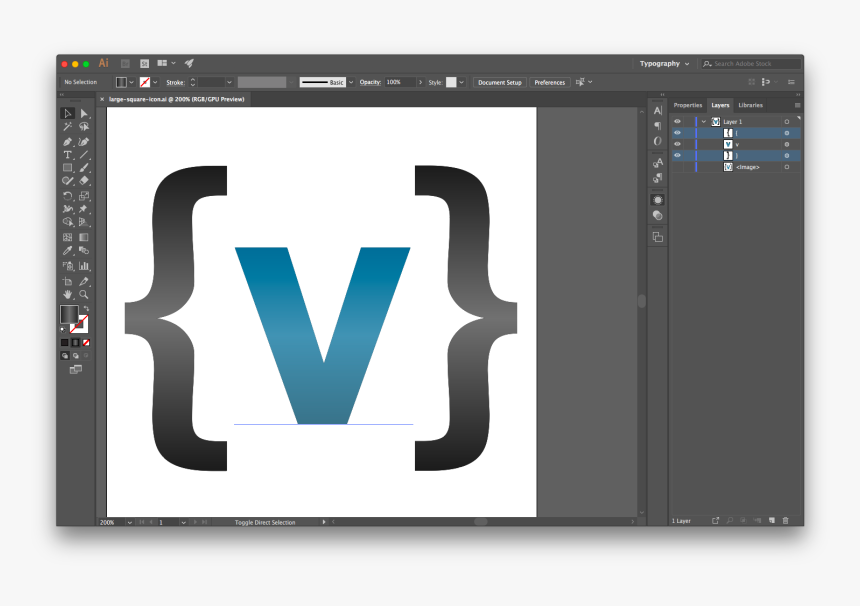
Task: Open the stroke color dropdown in control bar
Action: coord(155,82)
